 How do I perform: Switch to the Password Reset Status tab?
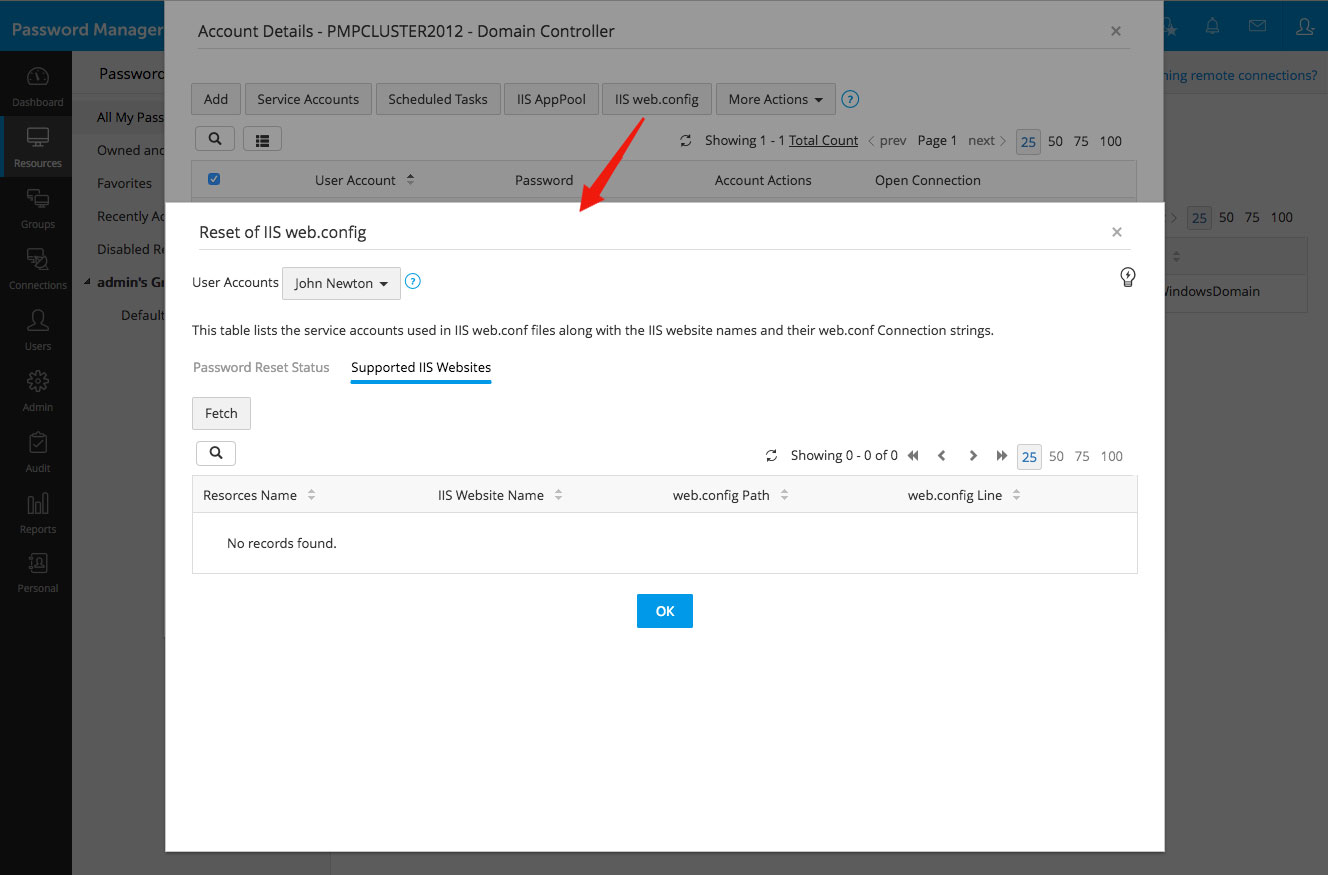click(261, 367)
